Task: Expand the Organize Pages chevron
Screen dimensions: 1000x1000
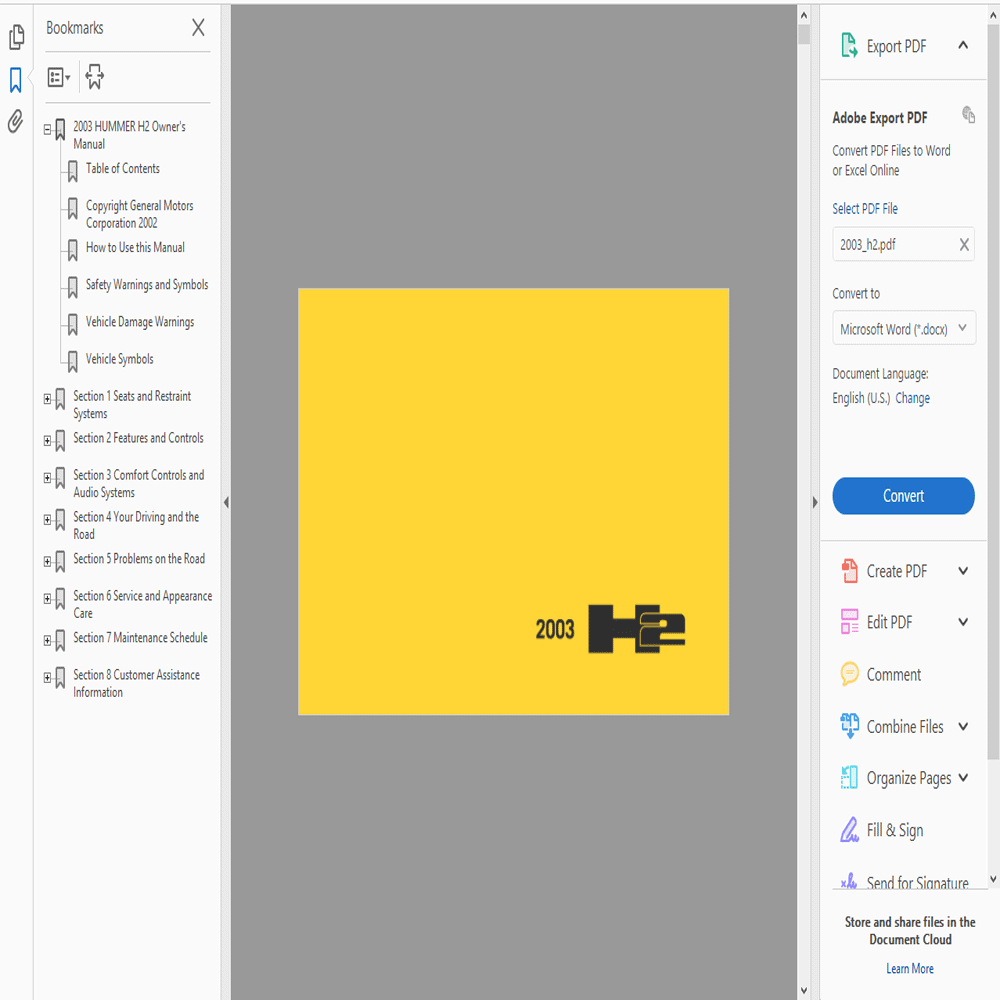Action: point(963,777)
